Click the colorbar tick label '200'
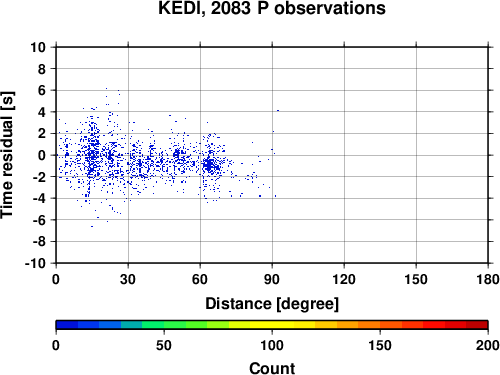Image resolution: width=500 pixels, height=375 pixels. 488,345
